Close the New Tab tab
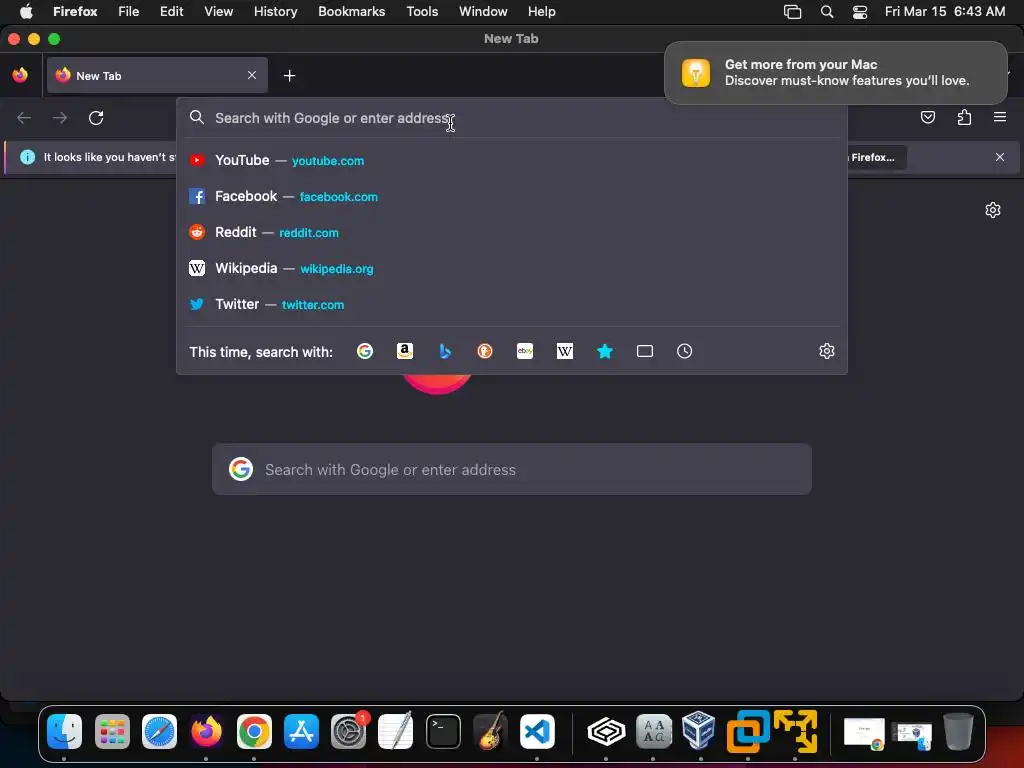Image resolution: width=1024 pixels, height=768 pixels. tap(252, 75)
